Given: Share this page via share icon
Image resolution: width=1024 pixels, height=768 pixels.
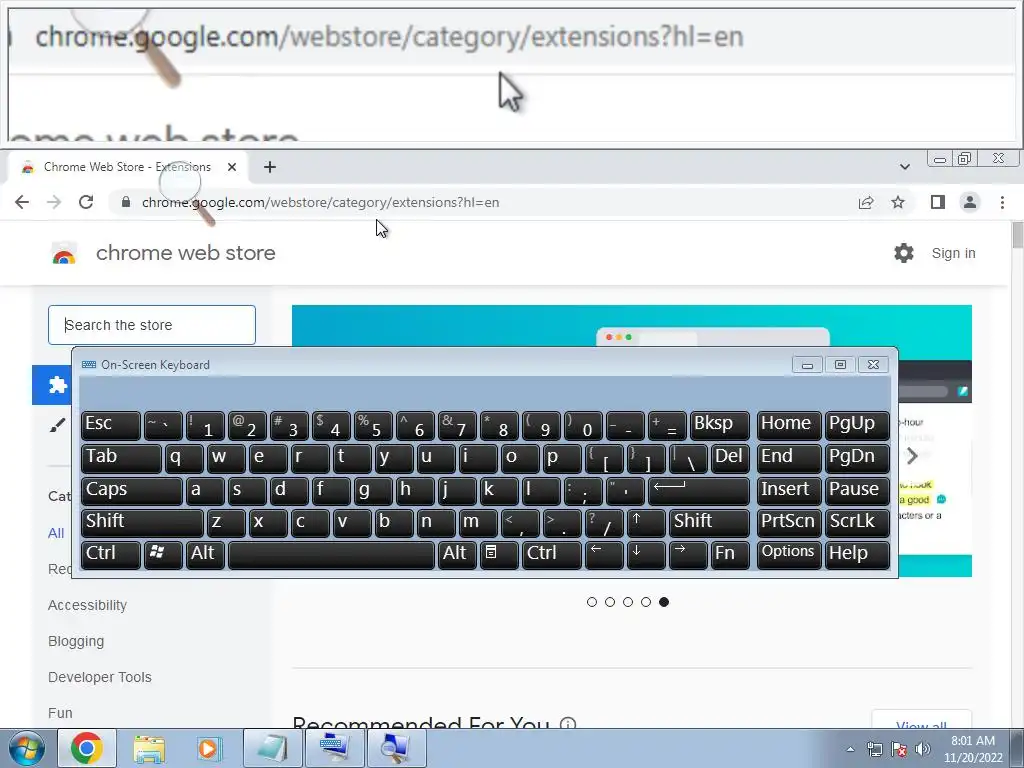Looking at the screenshot, I should (866, 202).
